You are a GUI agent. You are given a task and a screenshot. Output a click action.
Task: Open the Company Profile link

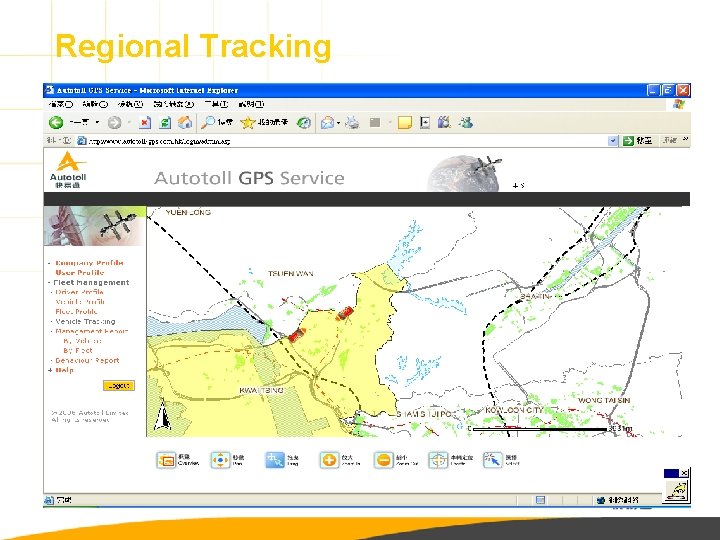pyautogui.click(x=90, y=263)
